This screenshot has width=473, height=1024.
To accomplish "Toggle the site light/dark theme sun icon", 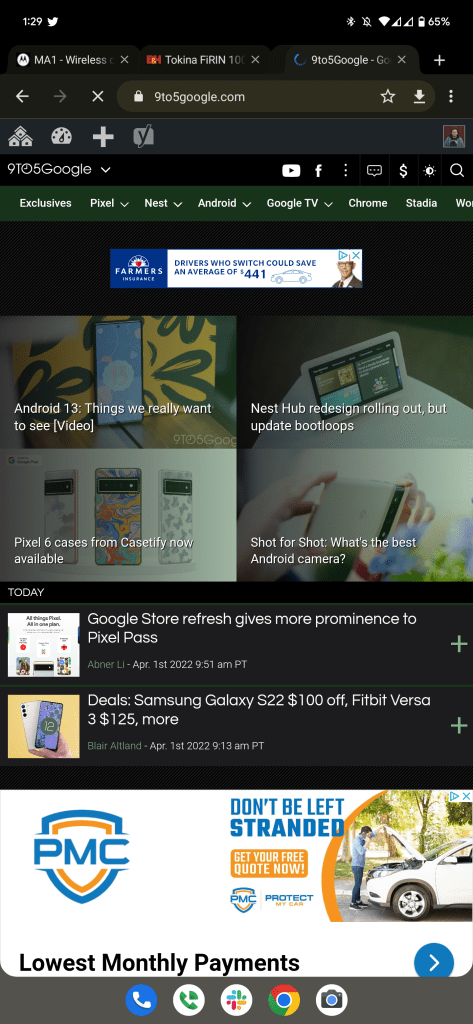I will point(429,171).
